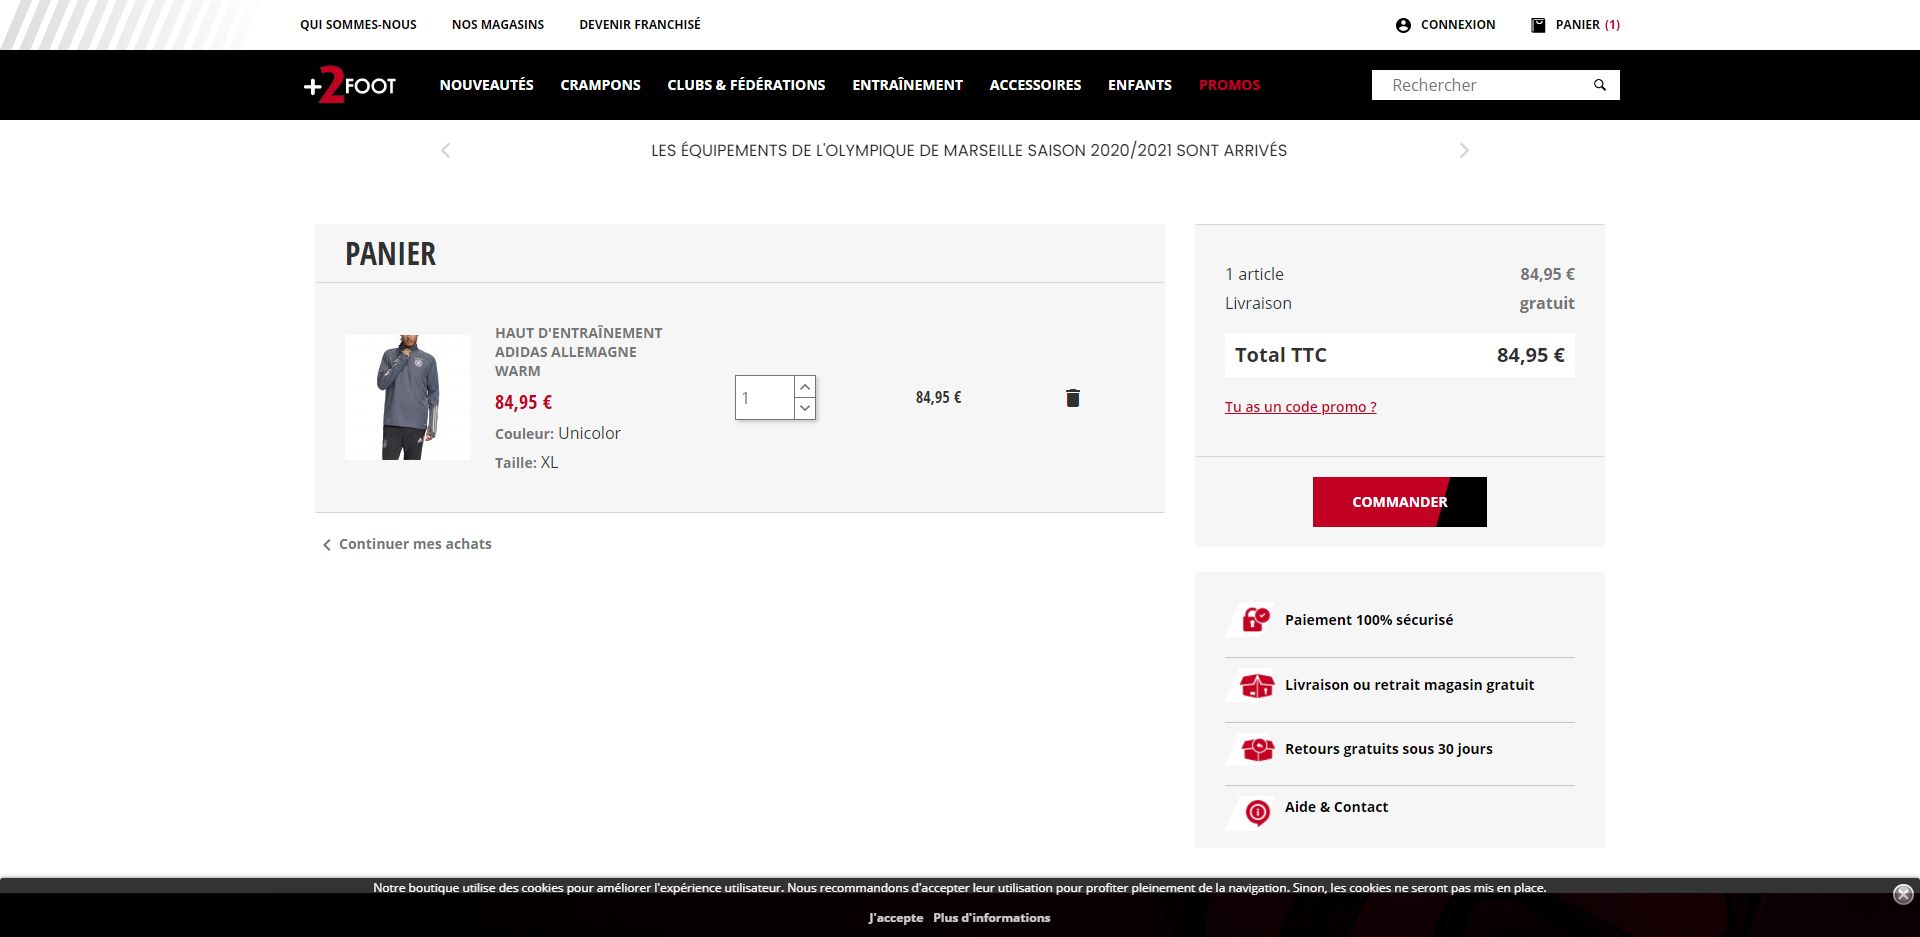Click the quantity input field

click(765, 398)
